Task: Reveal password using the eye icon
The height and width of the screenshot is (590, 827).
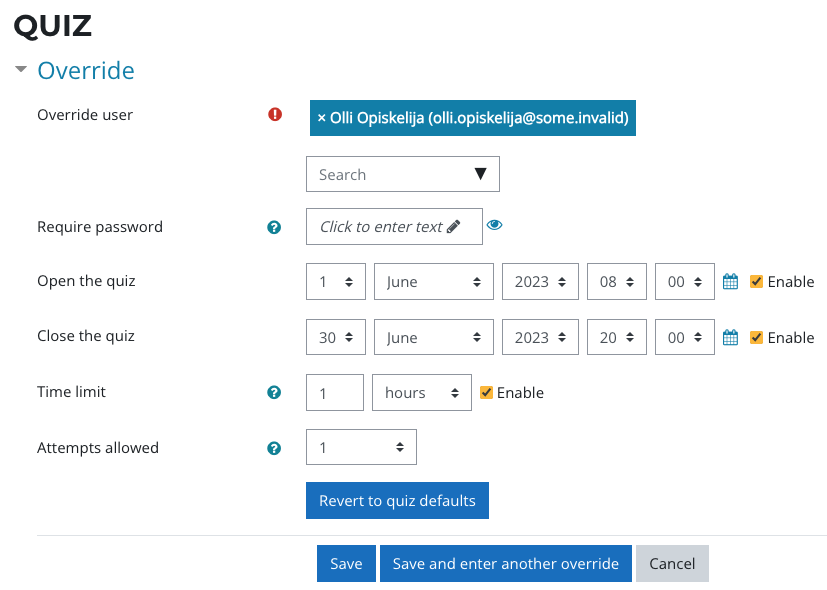Action: click(x=494, y=226)
